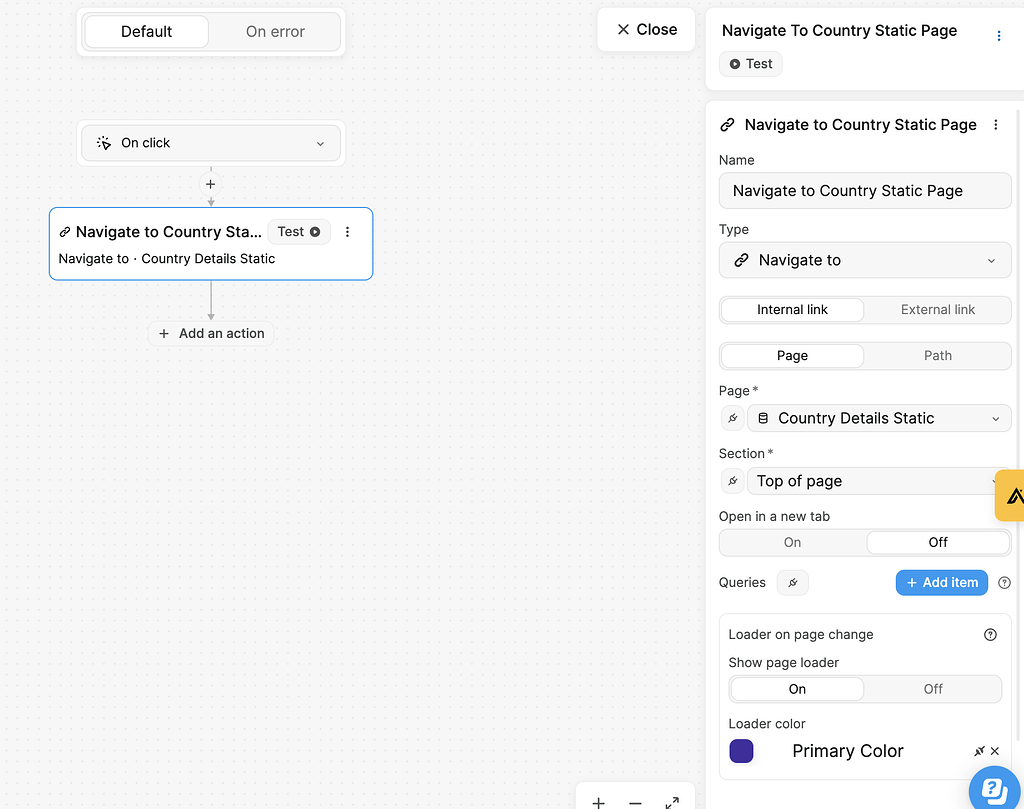The image size is (1024, 809).
Task: Click the help icon beside Add item button
Action: (1004, 582)
